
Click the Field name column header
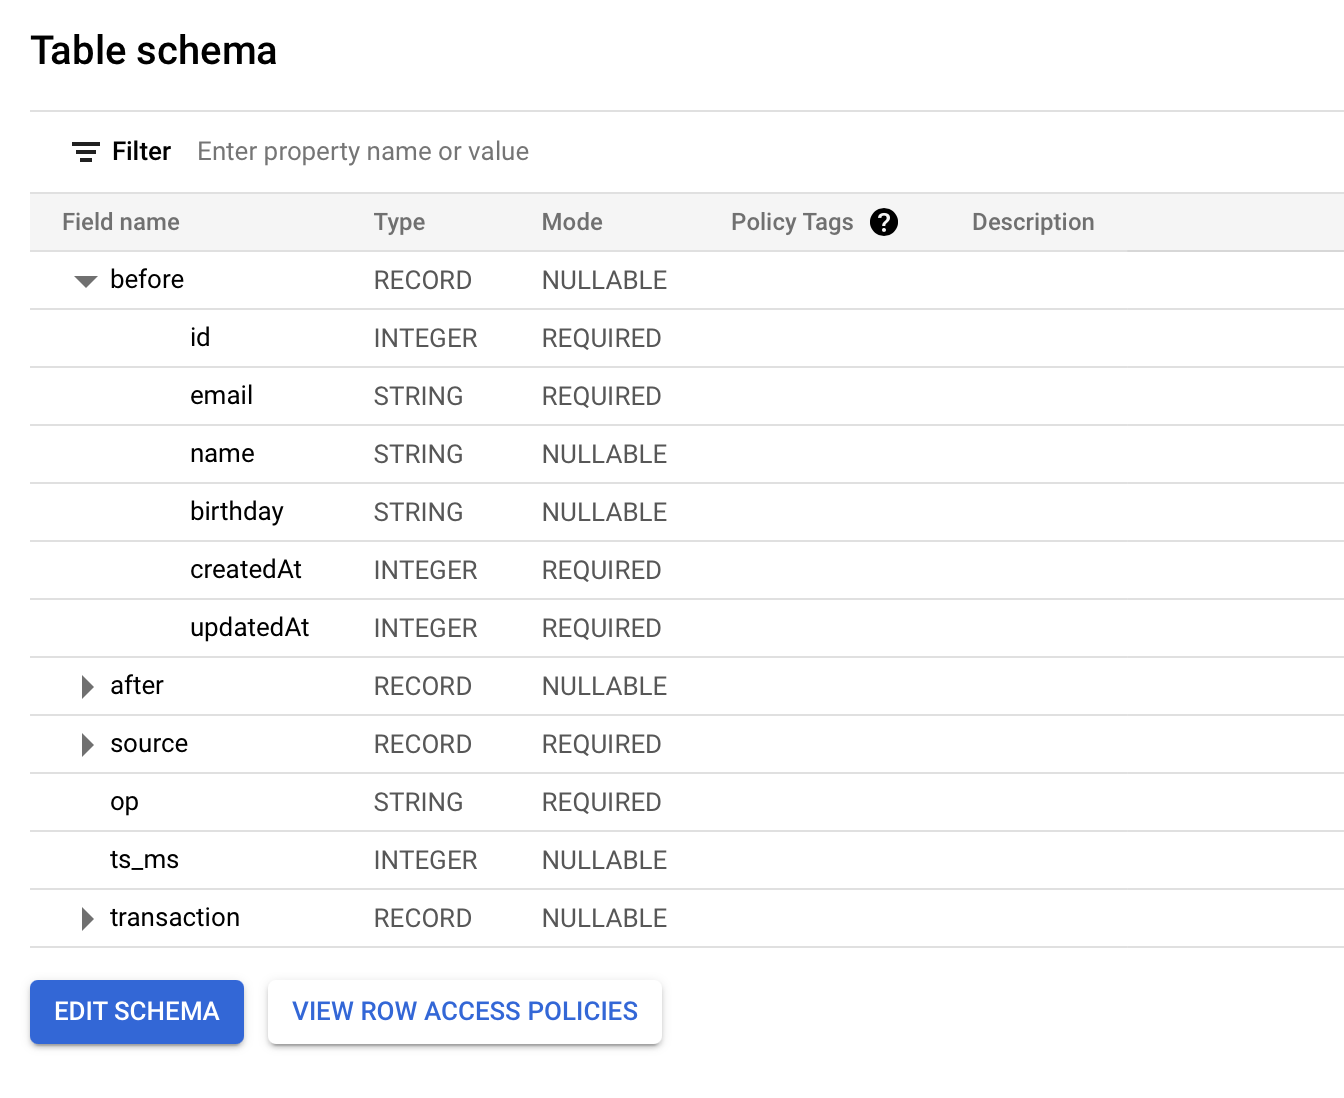pos(121,222)
